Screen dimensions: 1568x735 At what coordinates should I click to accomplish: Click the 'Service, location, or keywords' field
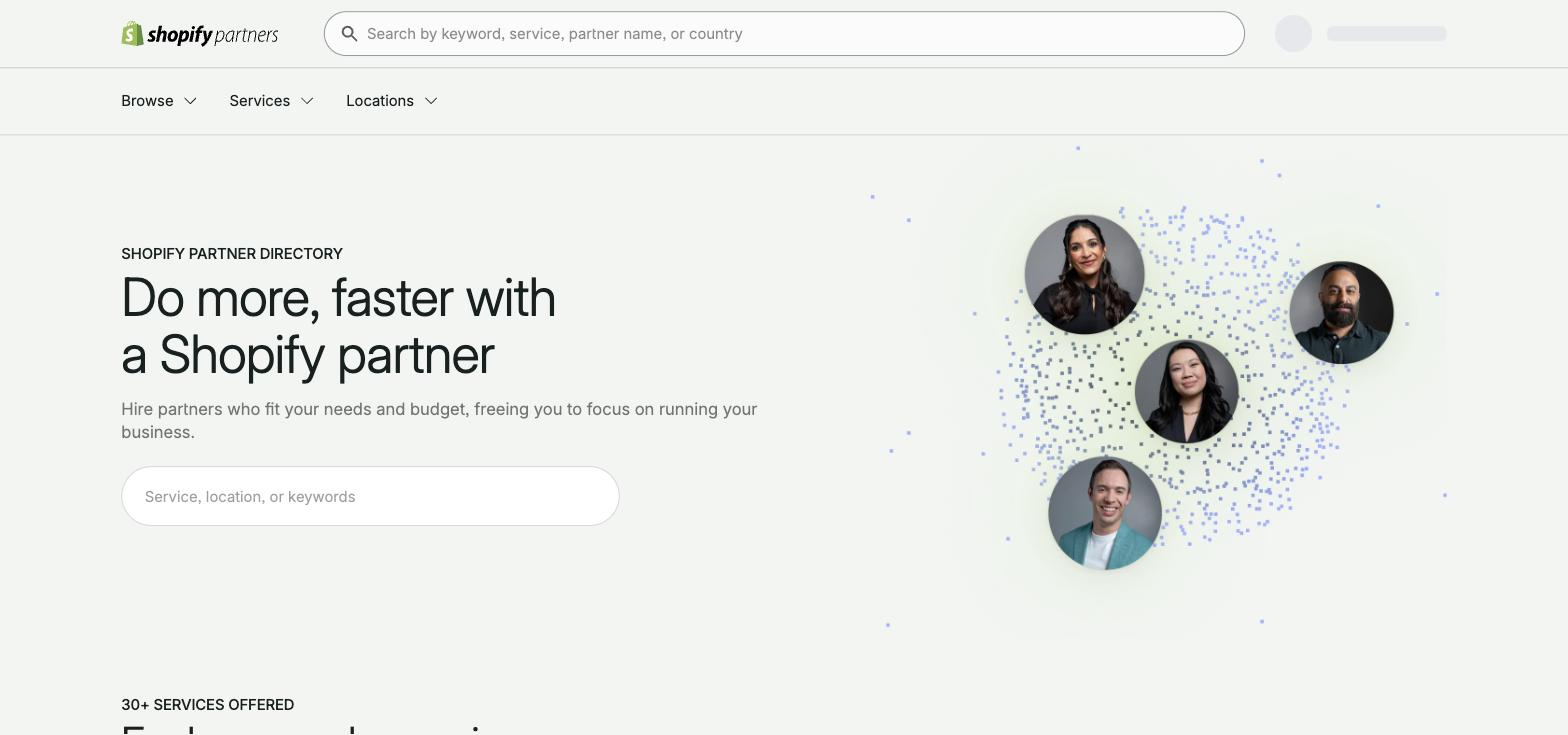370,496
